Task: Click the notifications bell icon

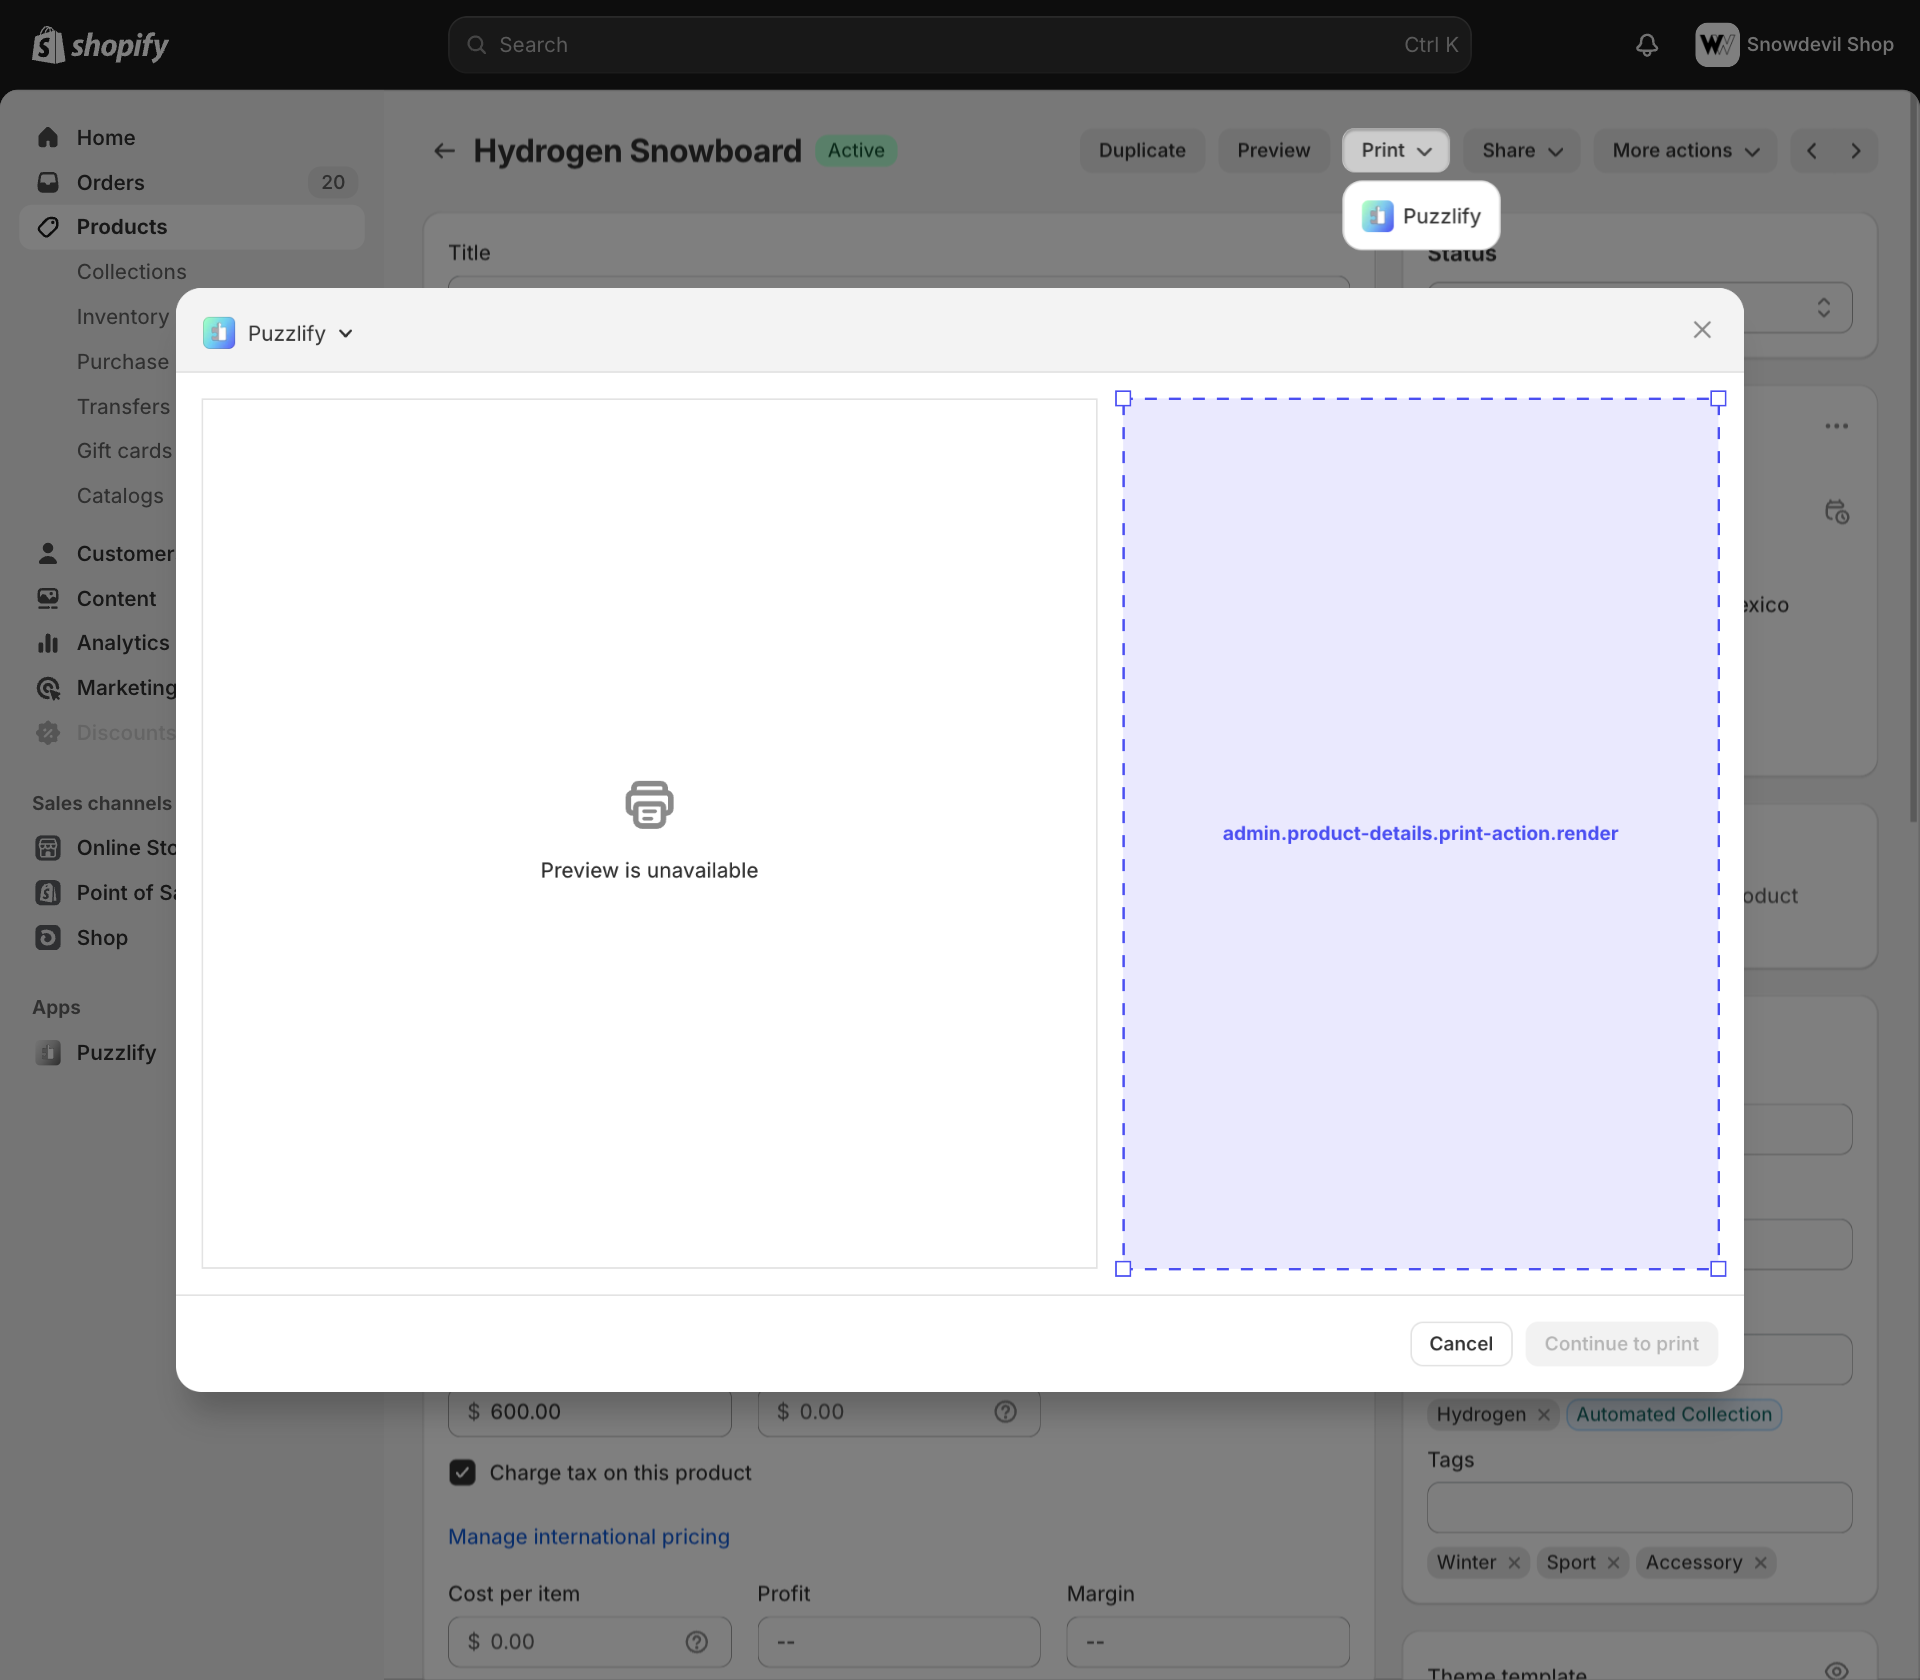Action: [x=1646, y=45]
